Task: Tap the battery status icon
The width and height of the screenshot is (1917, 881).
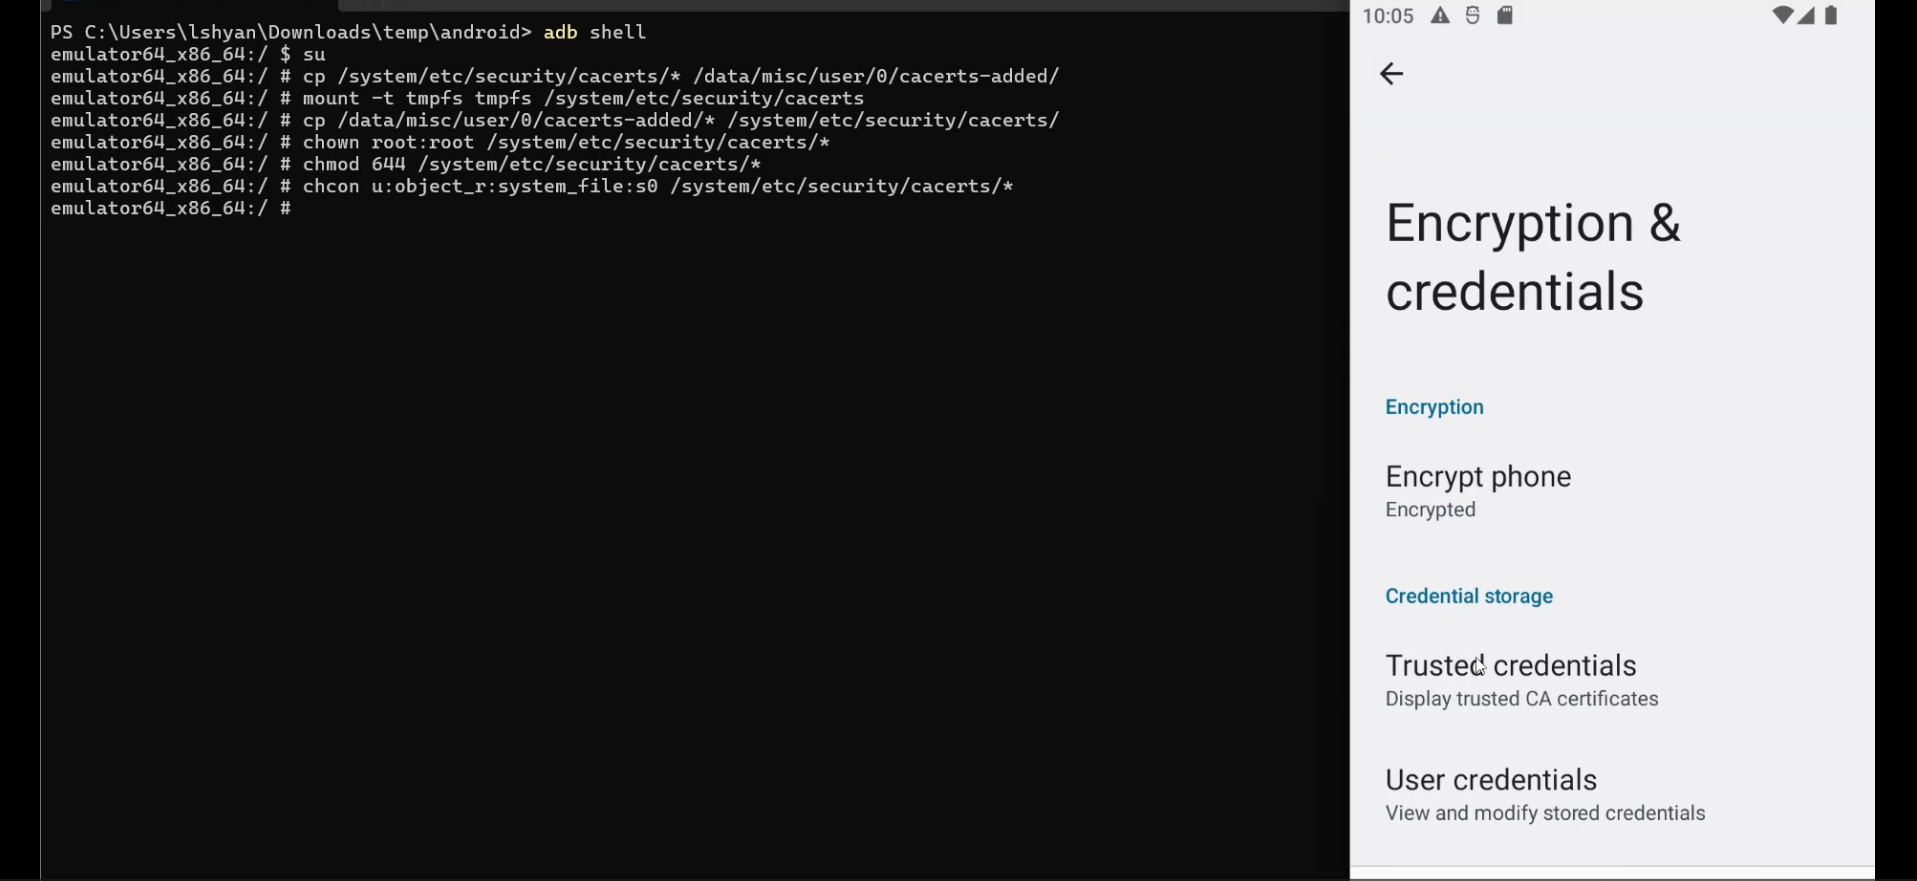Action: (1832, 15)
